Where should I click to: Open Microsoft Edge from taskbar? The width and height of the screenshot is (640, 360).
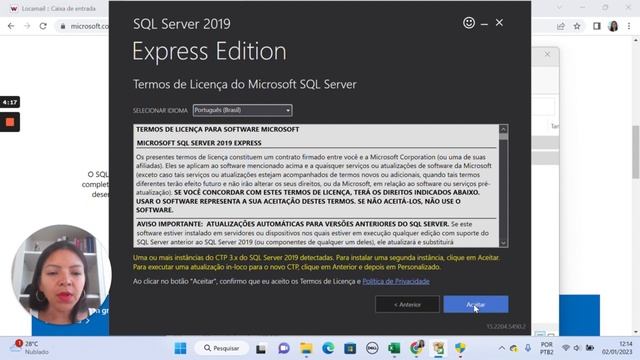328,348
